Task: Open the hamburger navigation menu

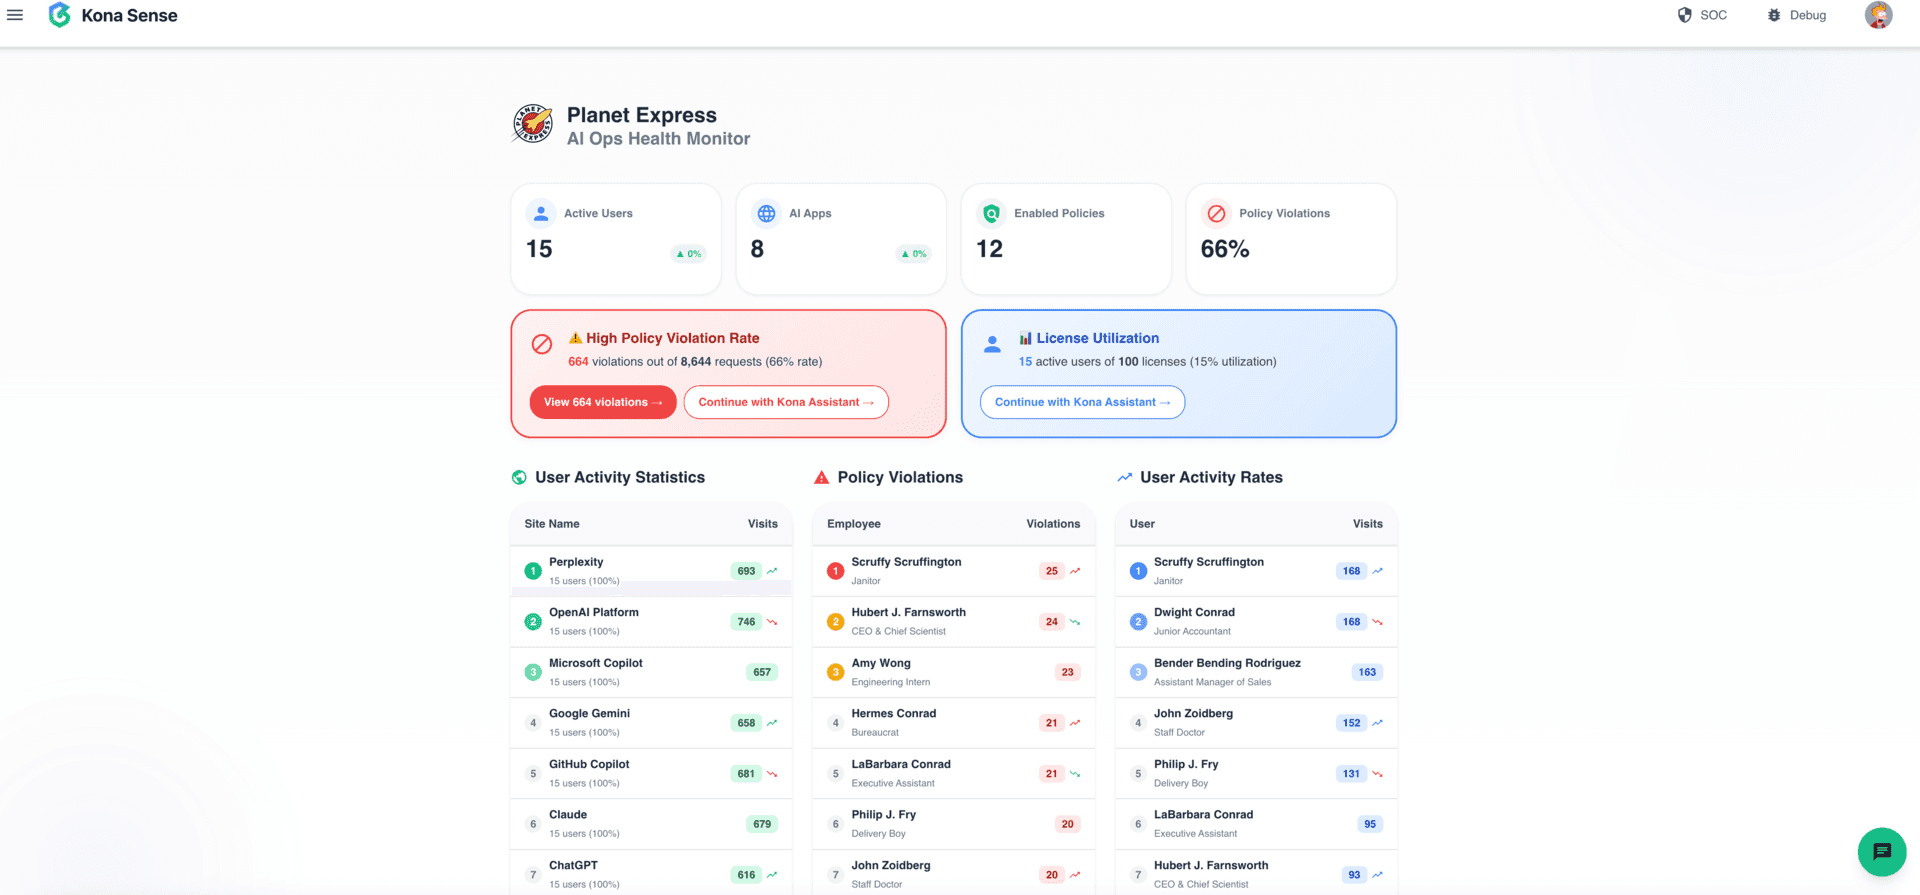Action: (x=15, y=15)
